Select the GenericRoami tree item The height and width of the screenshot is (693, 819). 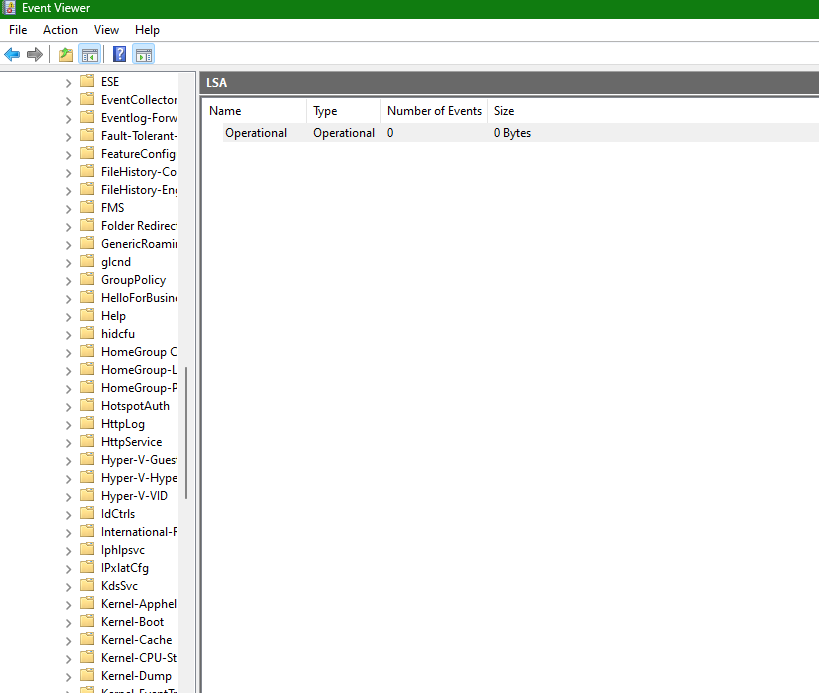[x=138, y=243]
